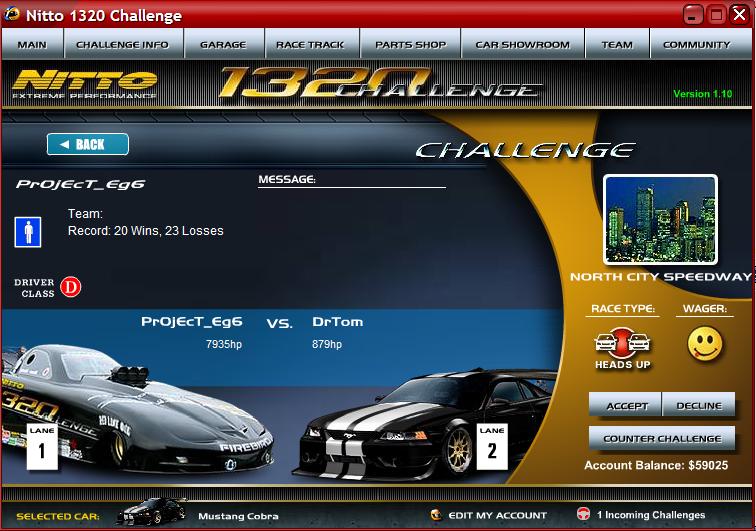Click the app icon in title bar
This screenshot has width=756, height=531.
pyautogui.click(x=12, y=14)
